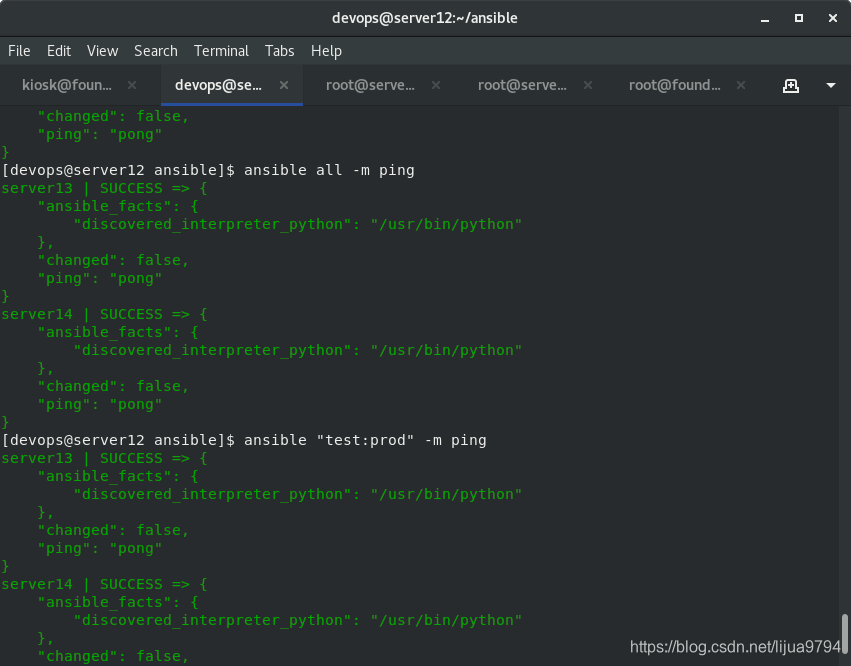Image resolution: width=851 pixels, height=666 pixels.
Task: Expand the tab list dropdown arrow
Action: pyautogui.click(x=830, y=85)
